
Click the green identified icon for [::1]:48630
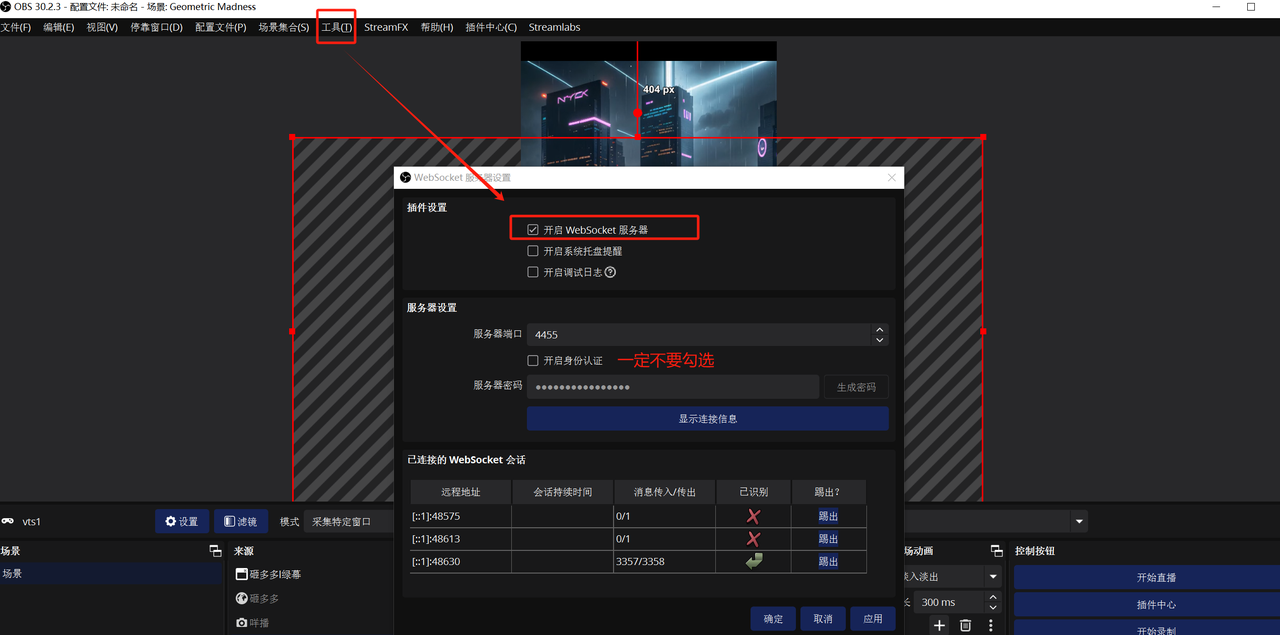754,562
